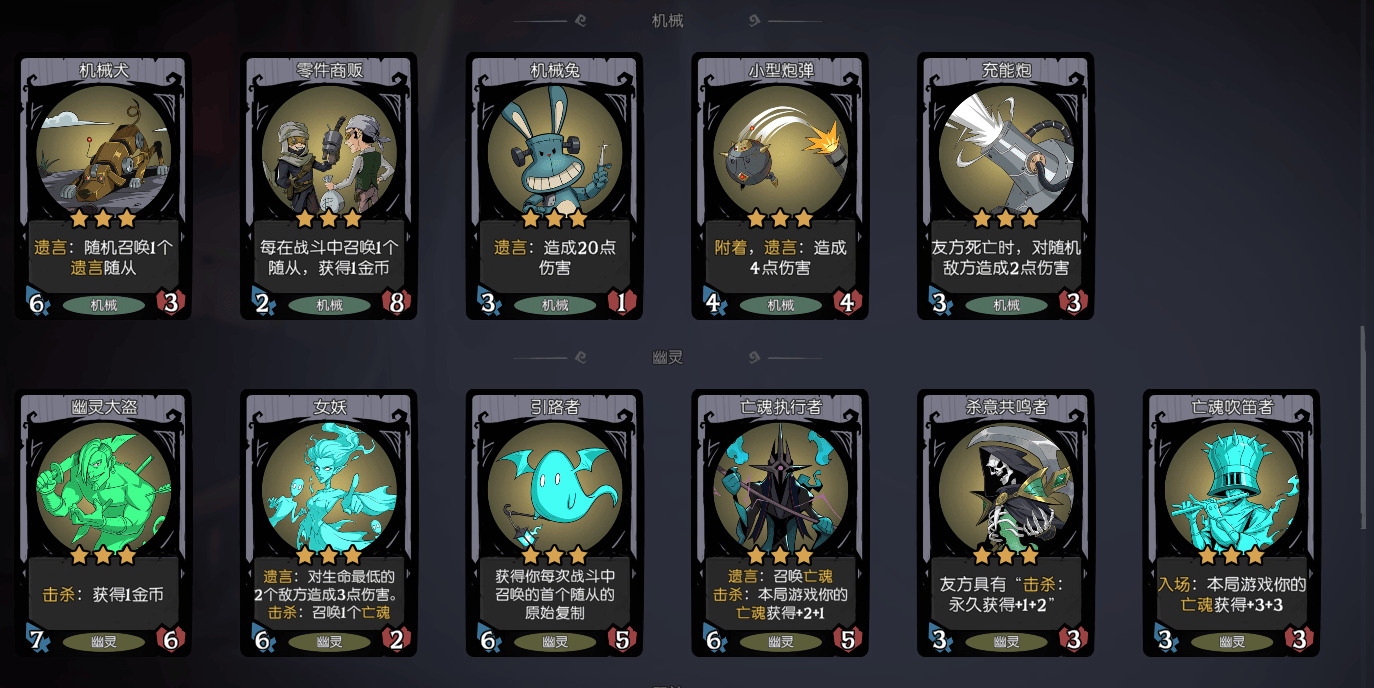Select the 小型炮弹 bomb illustration
The image size is (1374, 688).
(781, 150)
